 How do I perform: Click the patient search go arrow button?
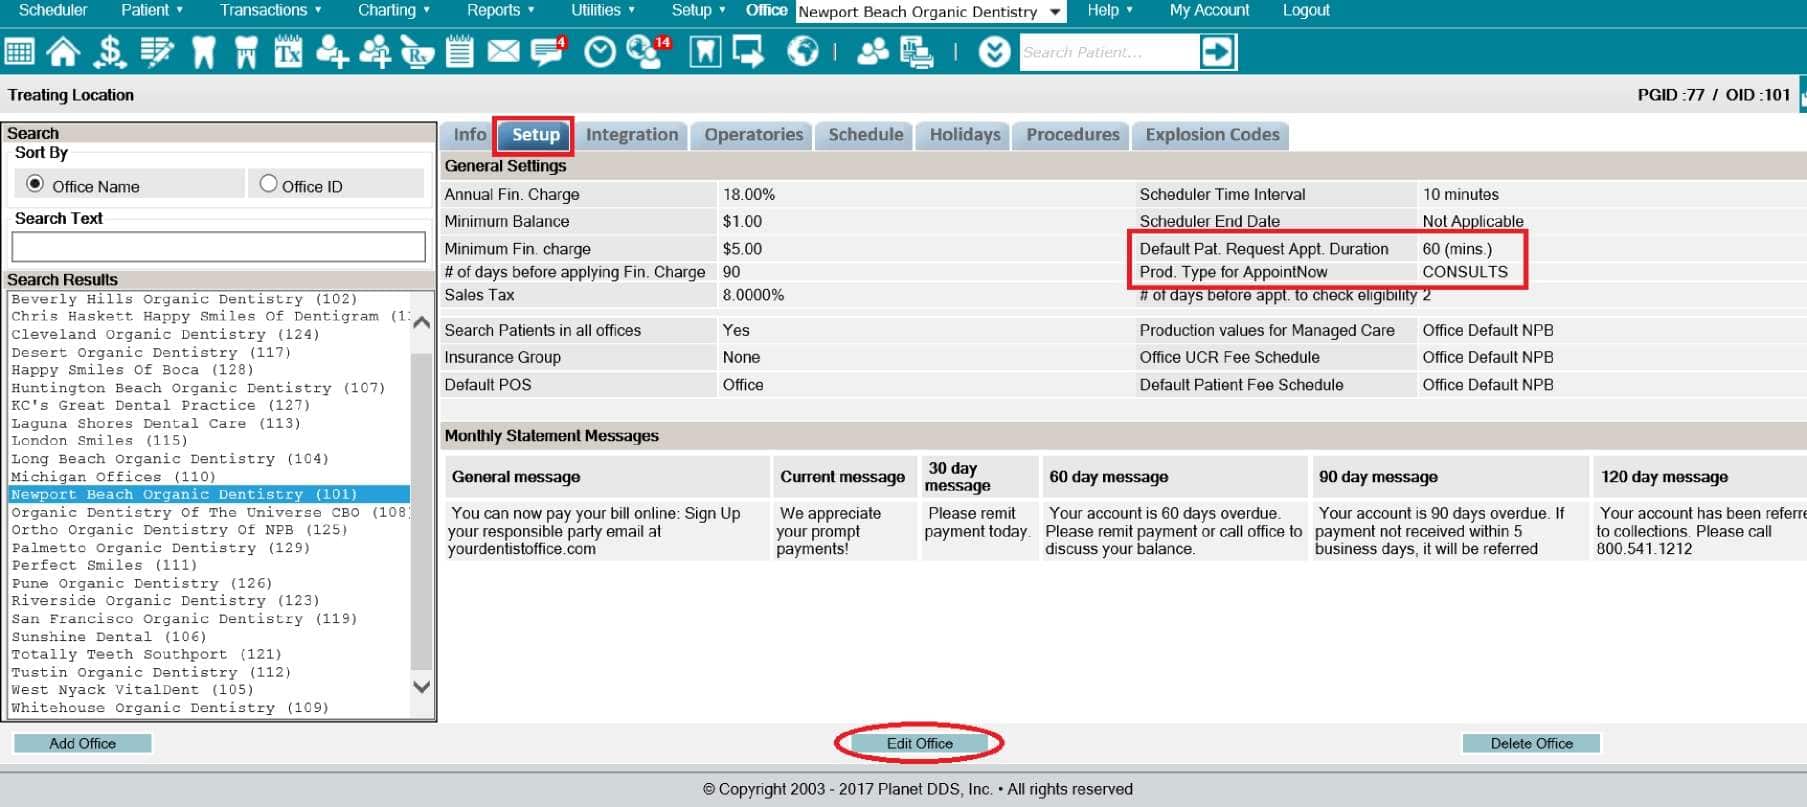(x=1217, y=52)
